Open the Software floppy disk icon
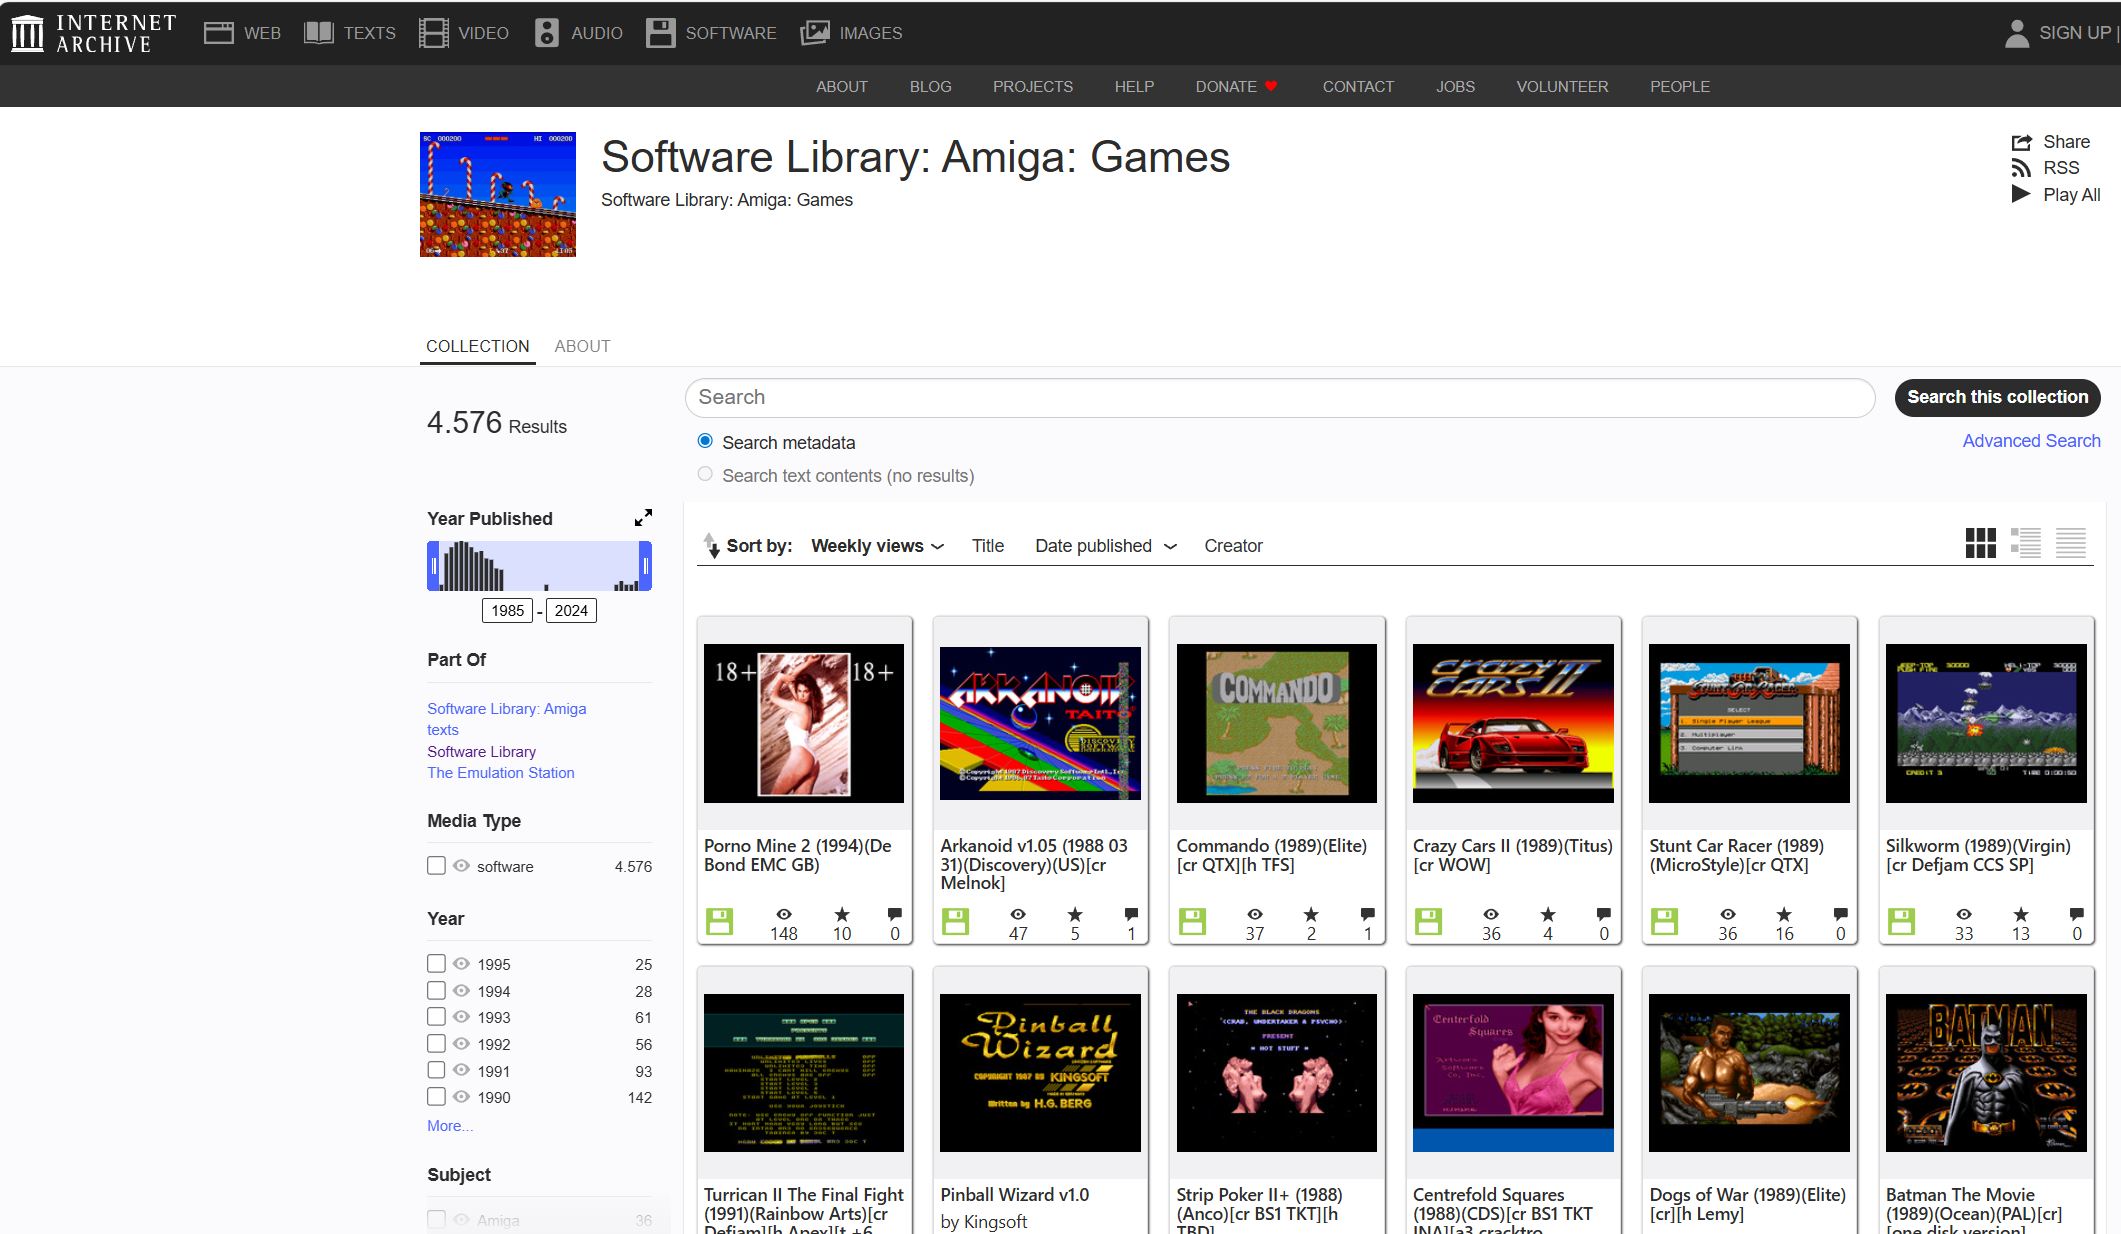This screenshot has width=2121, height=1234. pos(660,33)
